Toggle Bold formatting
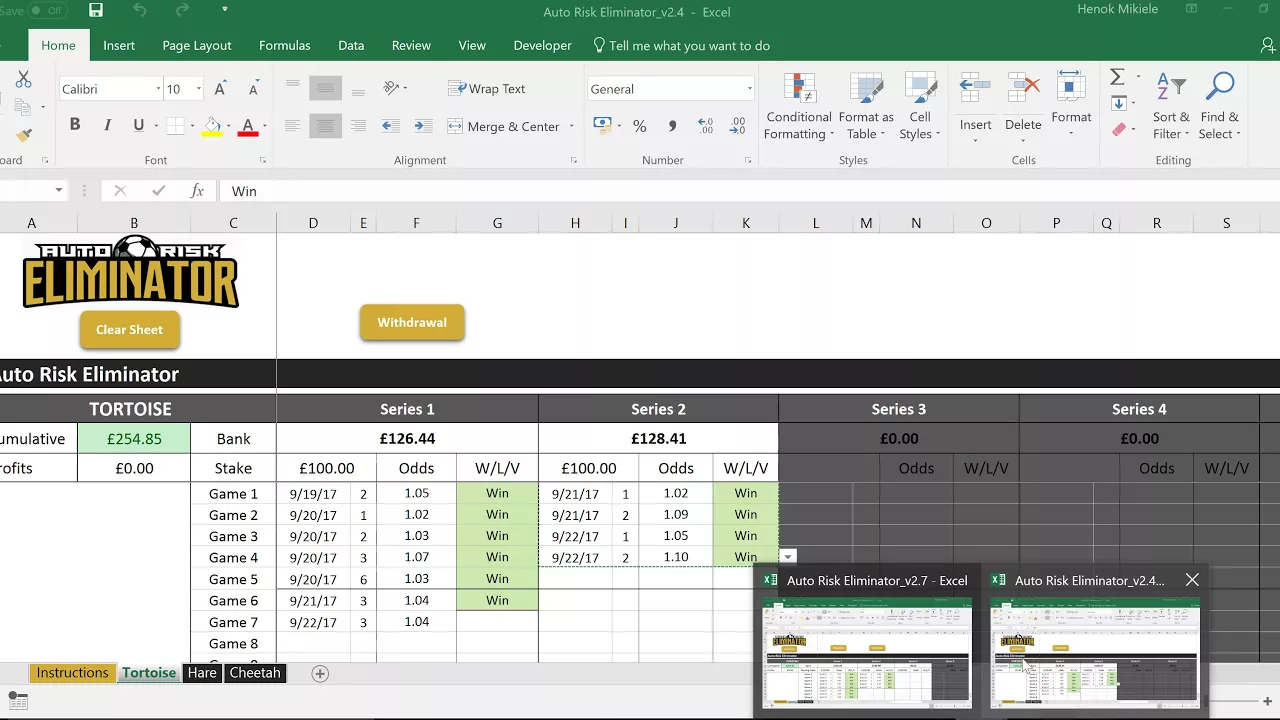This screenshot has width=1280, height=720. point(74,125)
